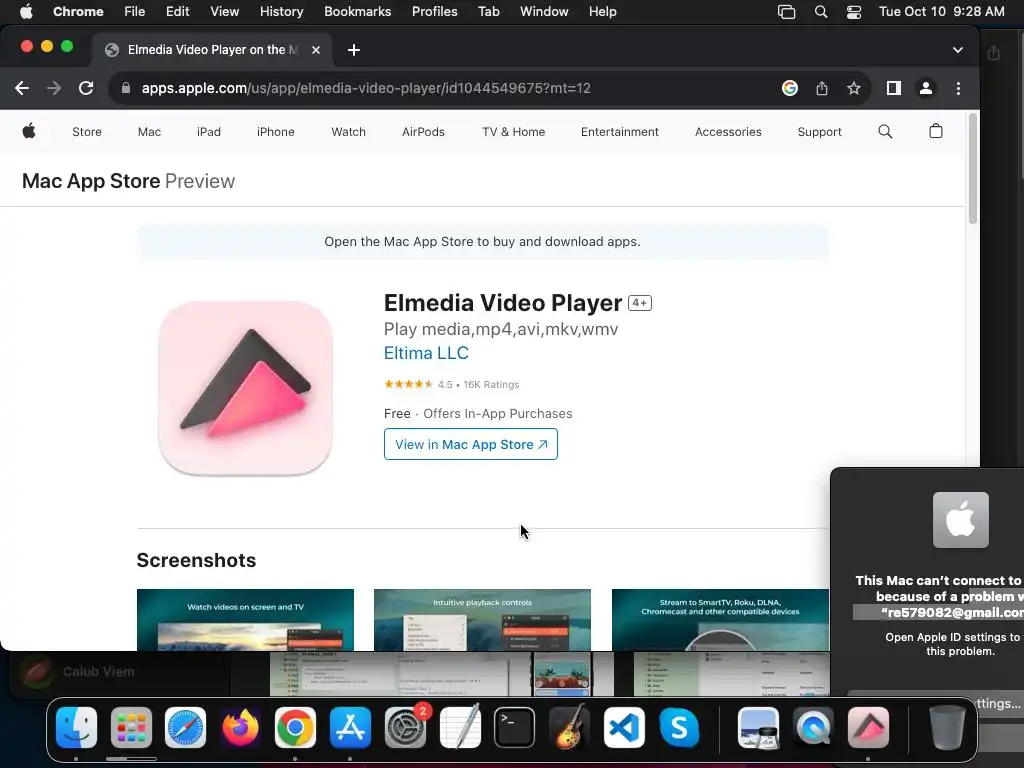Open the Watch videos on screen and TV screenshot

click(x=246, y=620)
